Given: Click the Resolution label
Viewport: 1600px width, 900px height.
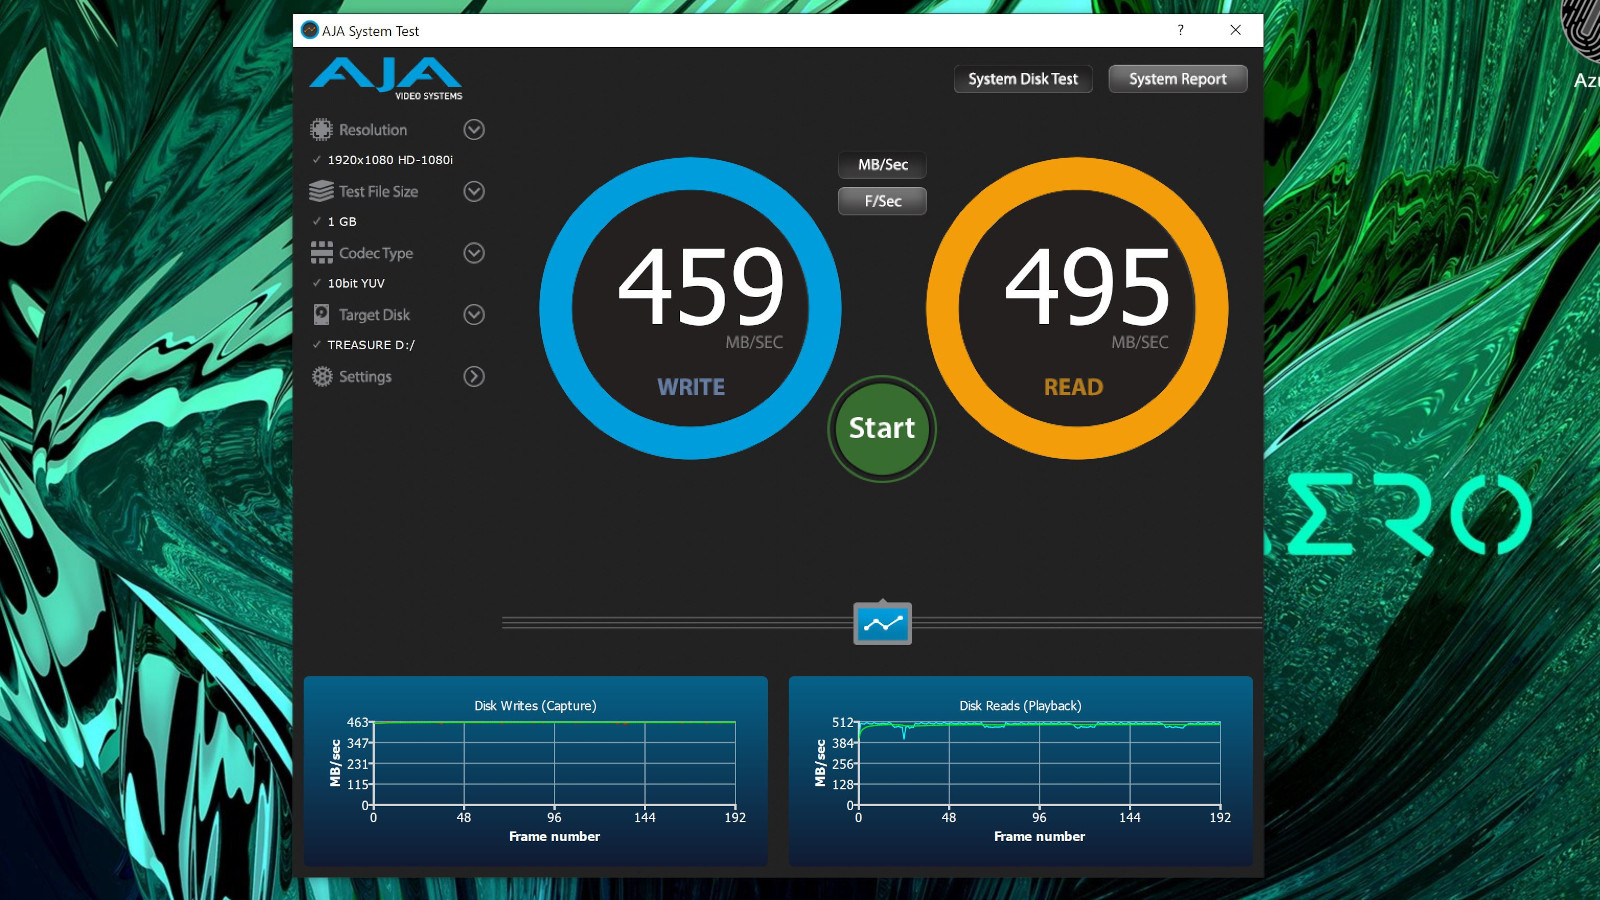Looking at the screenshot, I should click(373, 130).
